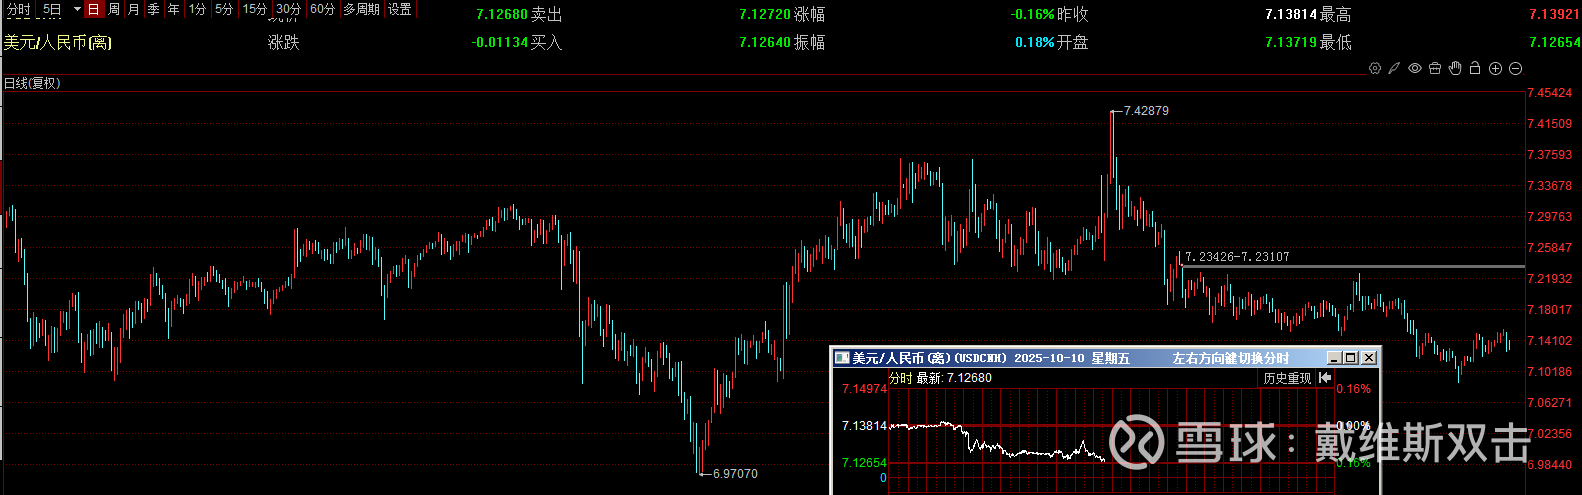
Task: Switch to 1分 minute chart
Action: coord(197,9)
